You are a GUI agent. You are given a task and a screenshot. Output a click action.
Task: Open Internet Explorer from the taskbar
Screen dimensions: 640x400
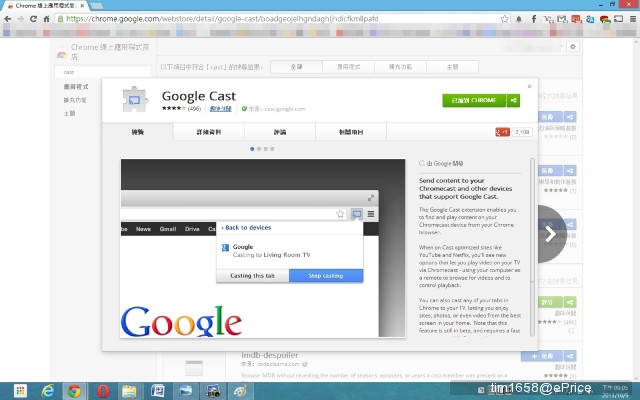(x=48, y=391)
